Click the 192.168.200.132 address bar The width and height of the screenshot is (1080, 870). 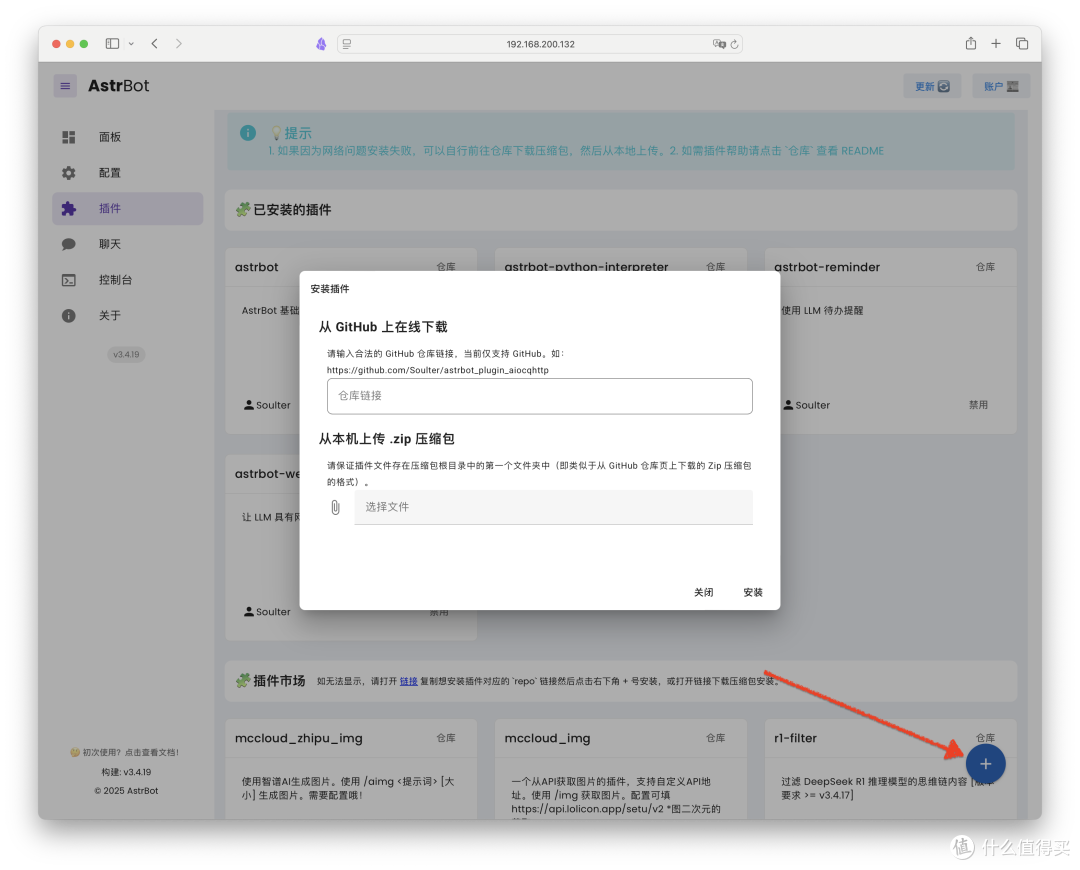(x=540, y=44)
